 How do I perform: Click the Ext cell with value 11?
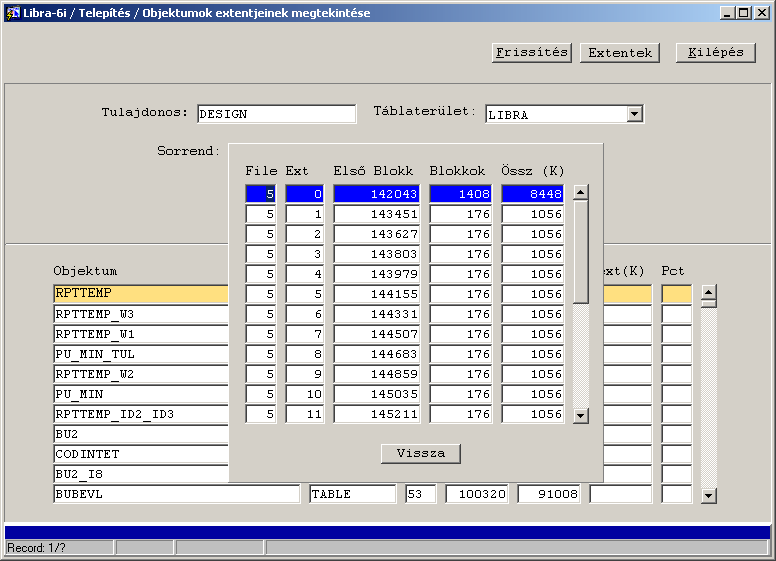(x=305, y=414)
